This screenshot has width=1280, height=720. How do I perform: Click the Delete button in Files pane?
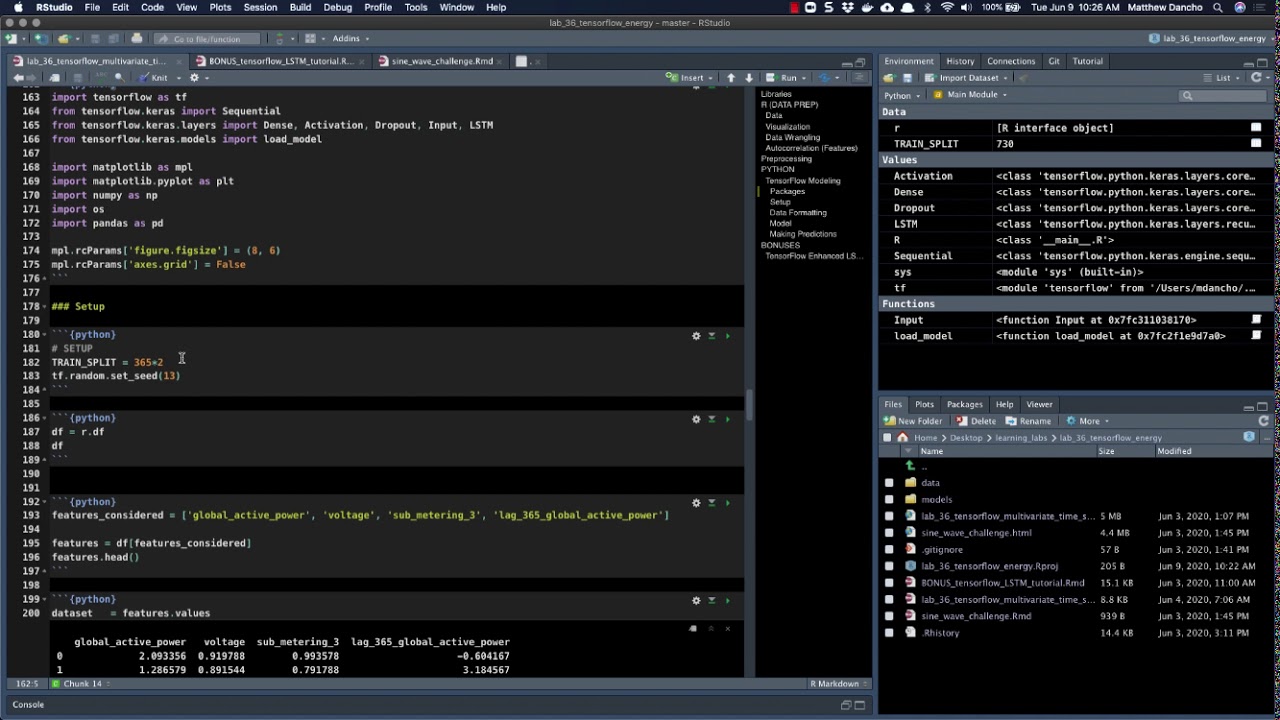(975, 421)
